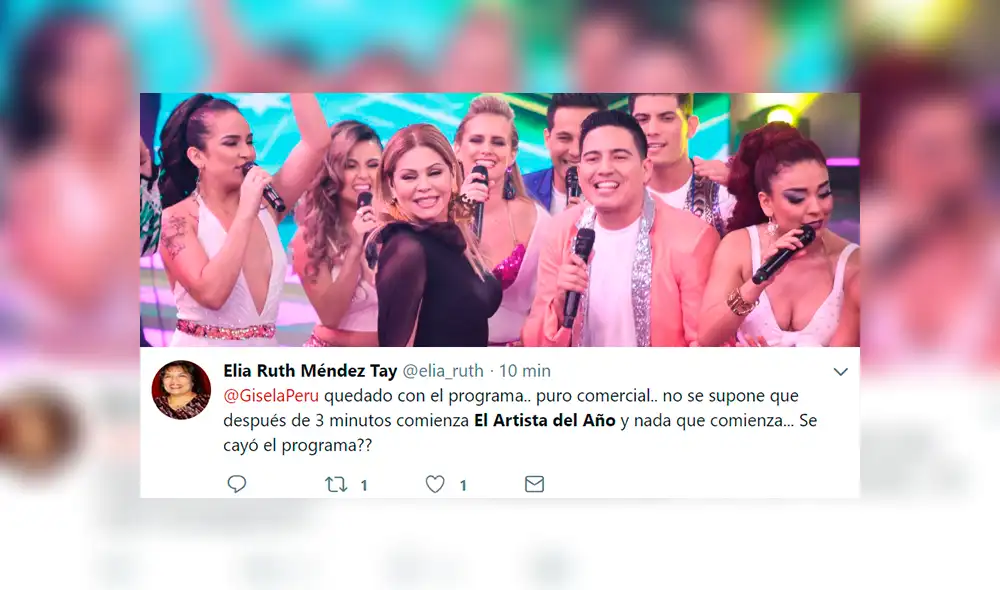This screenshot has height=590, width=1000.
Task: Open the 10 min timestamp link
Action: pos(524,371)
